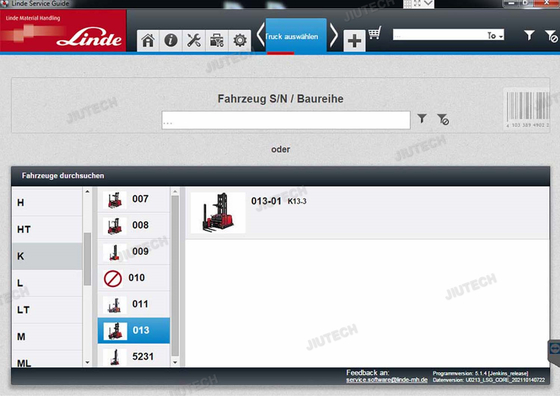Open settings gear icon
560x396 pixels.
[x=240, y=40]
